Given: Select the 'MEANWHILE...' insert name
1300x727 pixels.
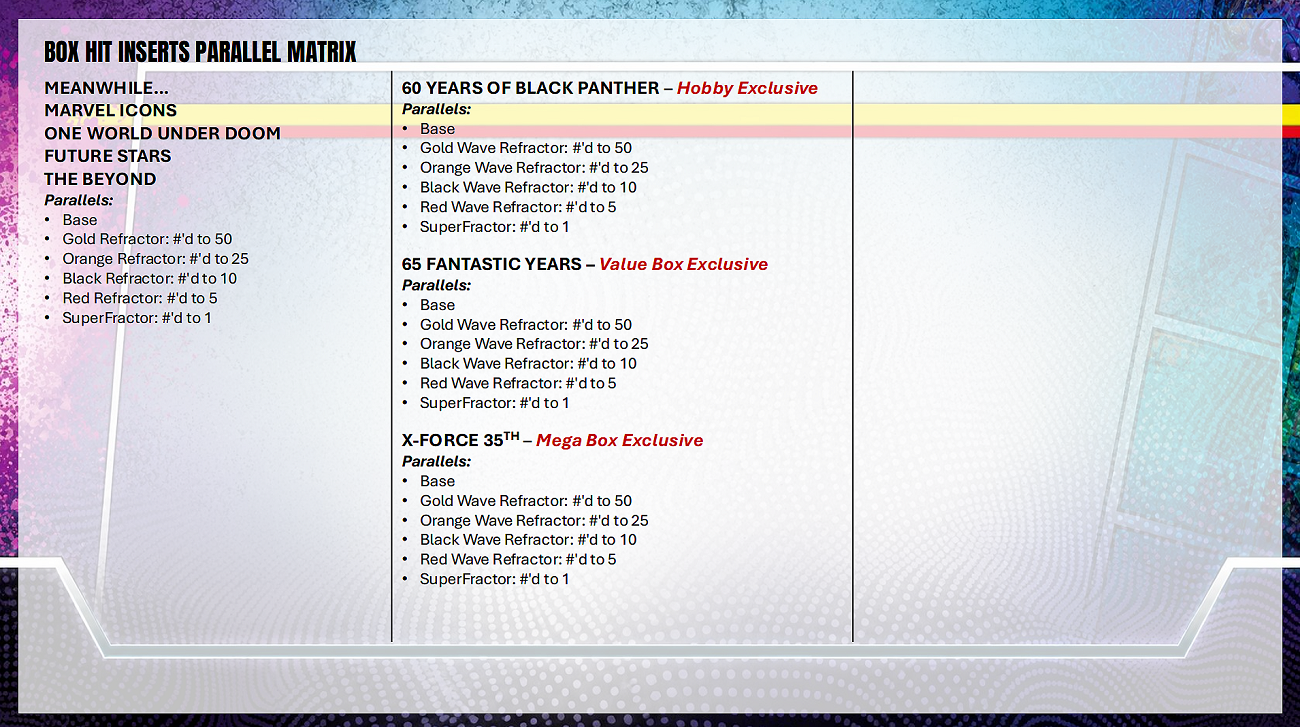Looking at the screenshot, I should point(106,88).
